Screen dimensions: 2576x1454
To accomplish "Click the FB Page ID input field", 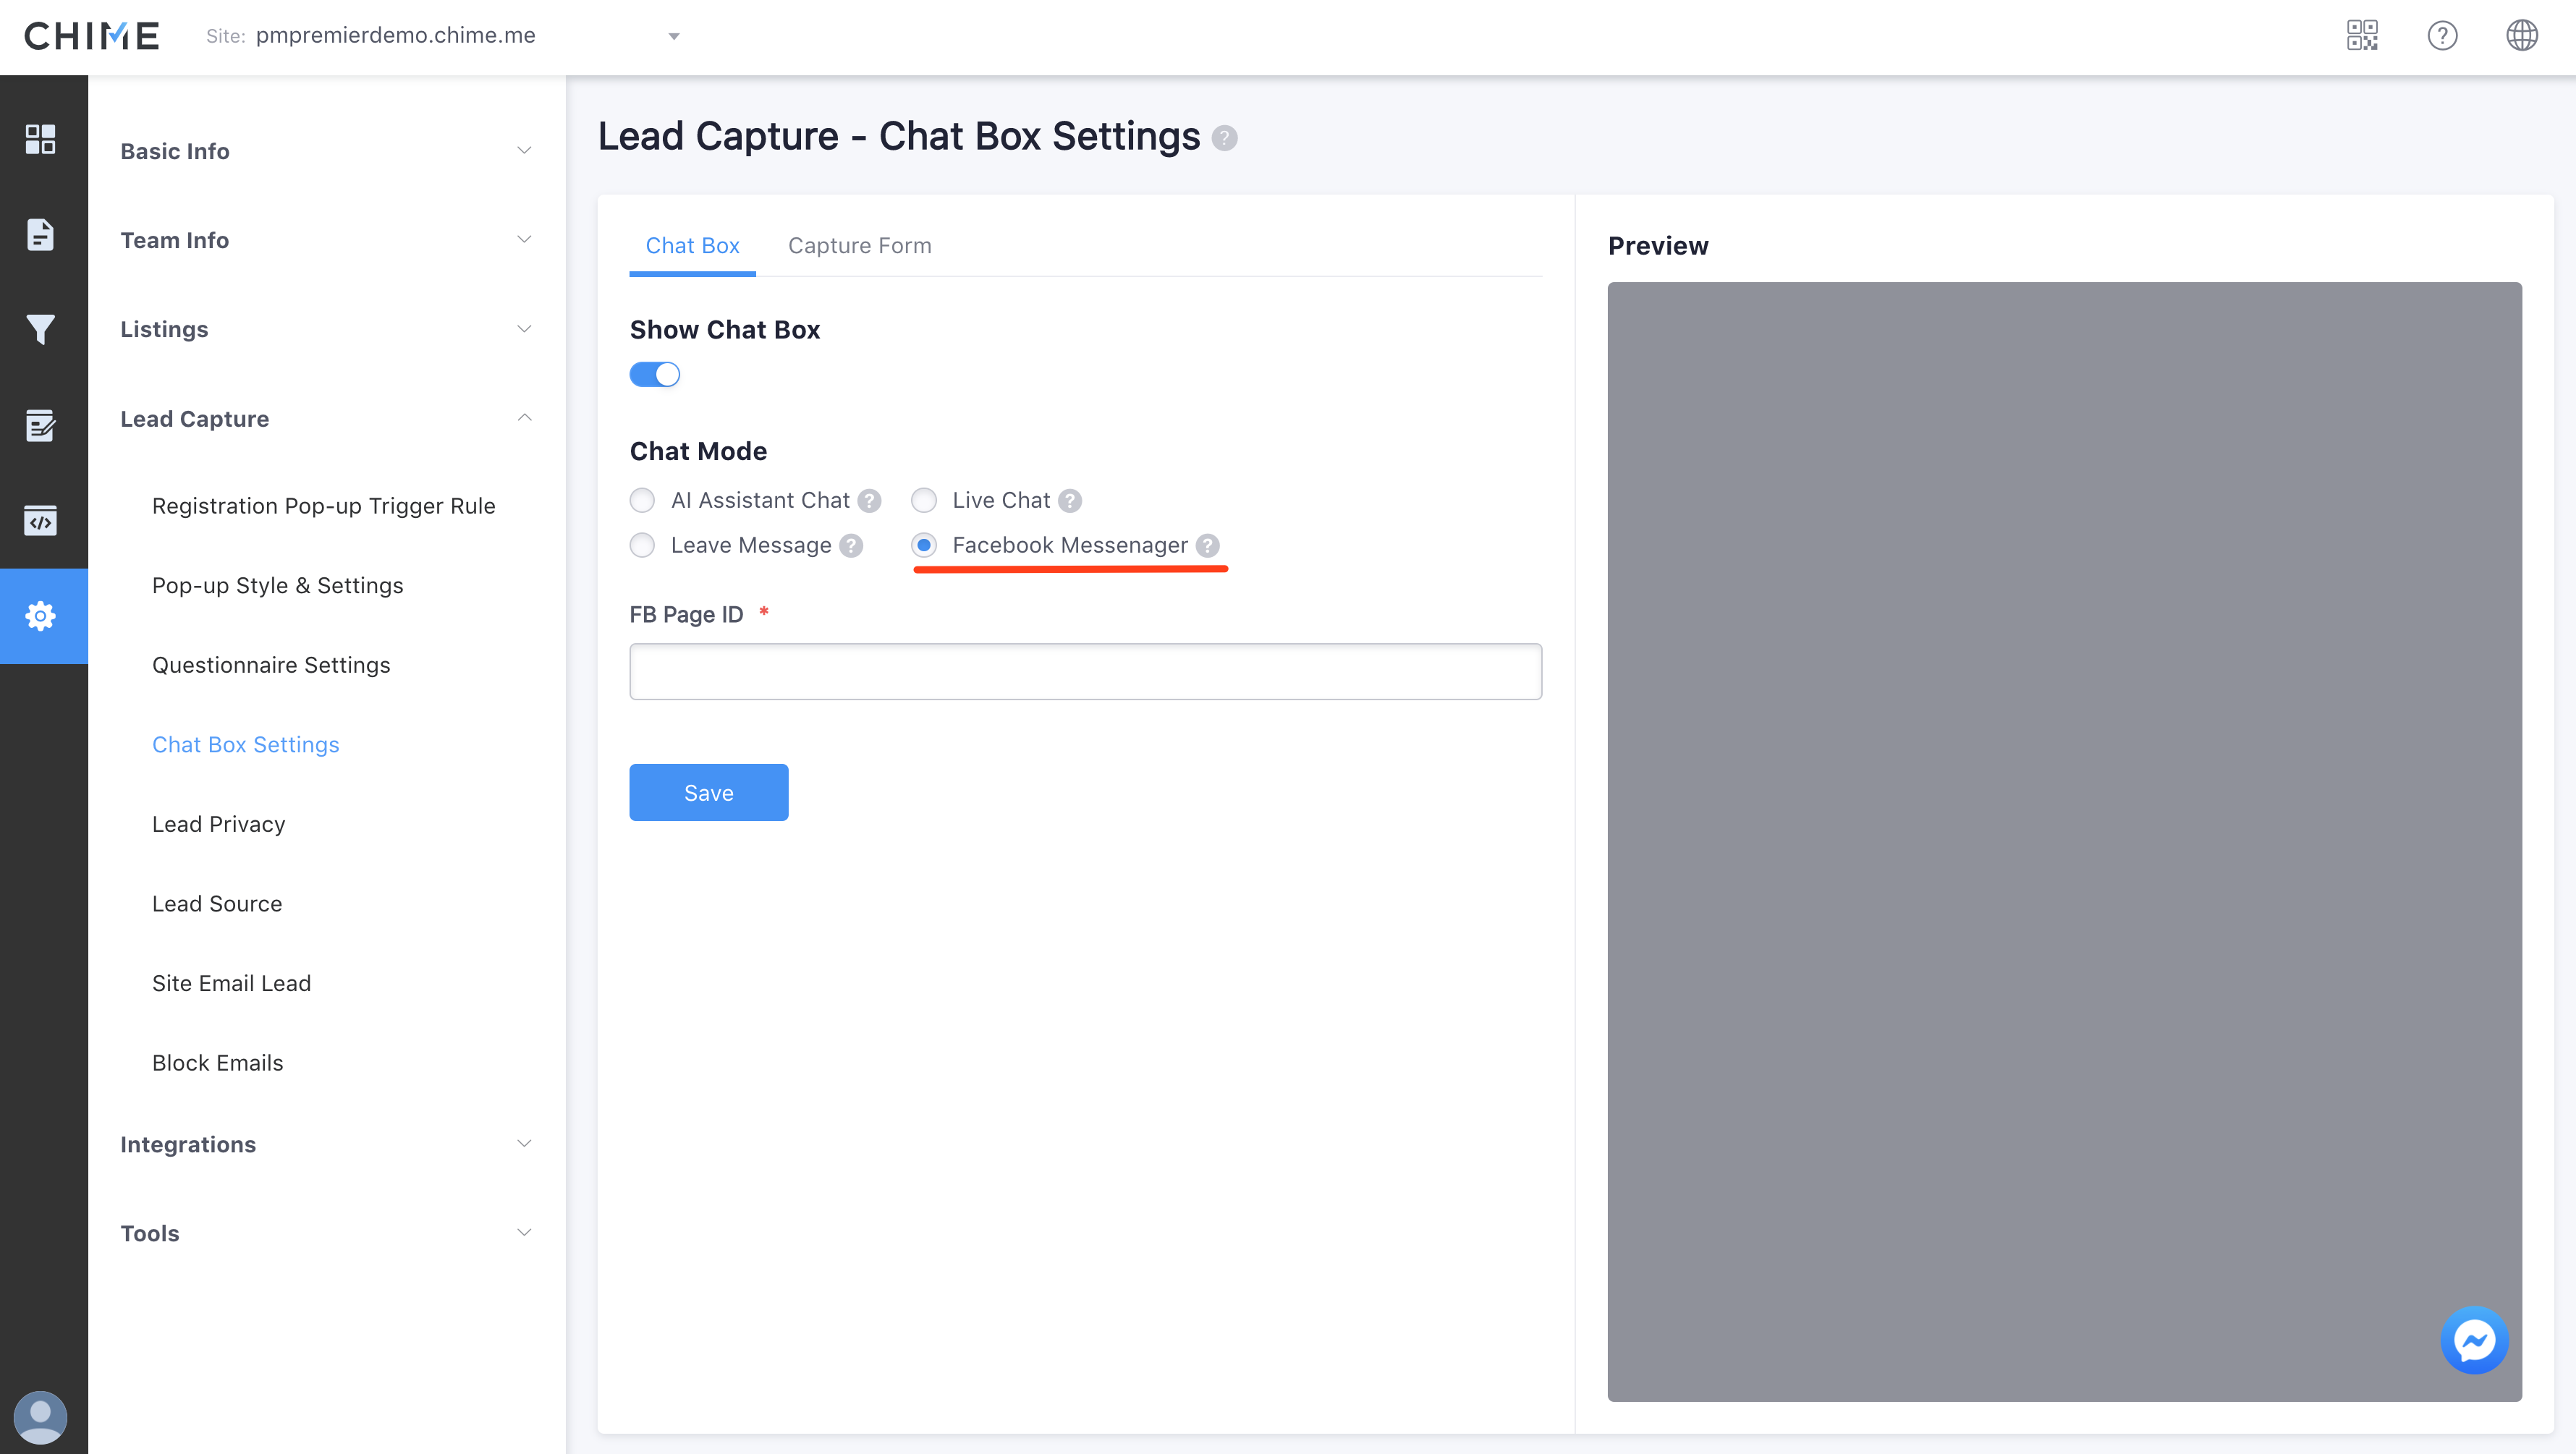I will (1085, 671).
